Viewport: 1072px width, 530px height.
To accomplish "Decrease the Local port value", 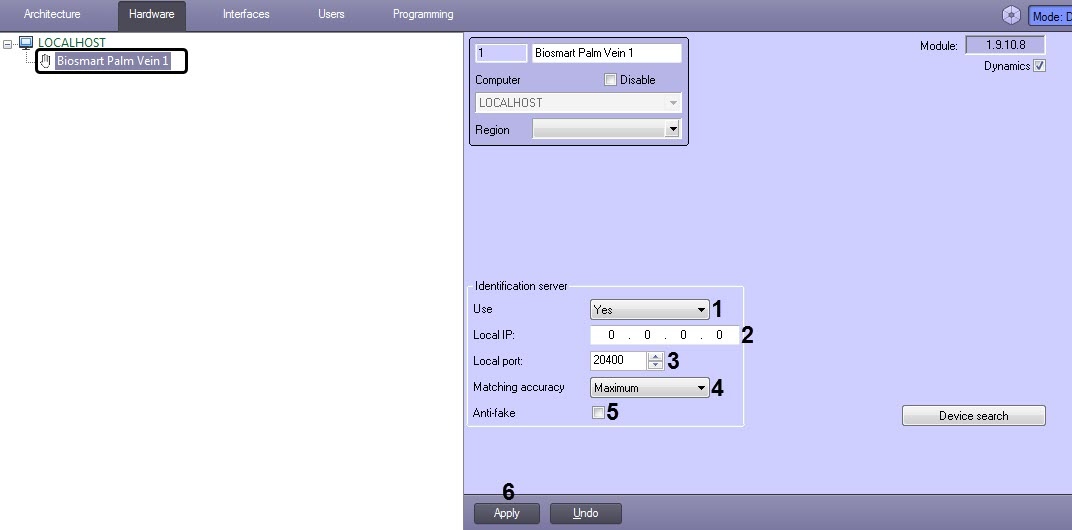I will point(656,365).
